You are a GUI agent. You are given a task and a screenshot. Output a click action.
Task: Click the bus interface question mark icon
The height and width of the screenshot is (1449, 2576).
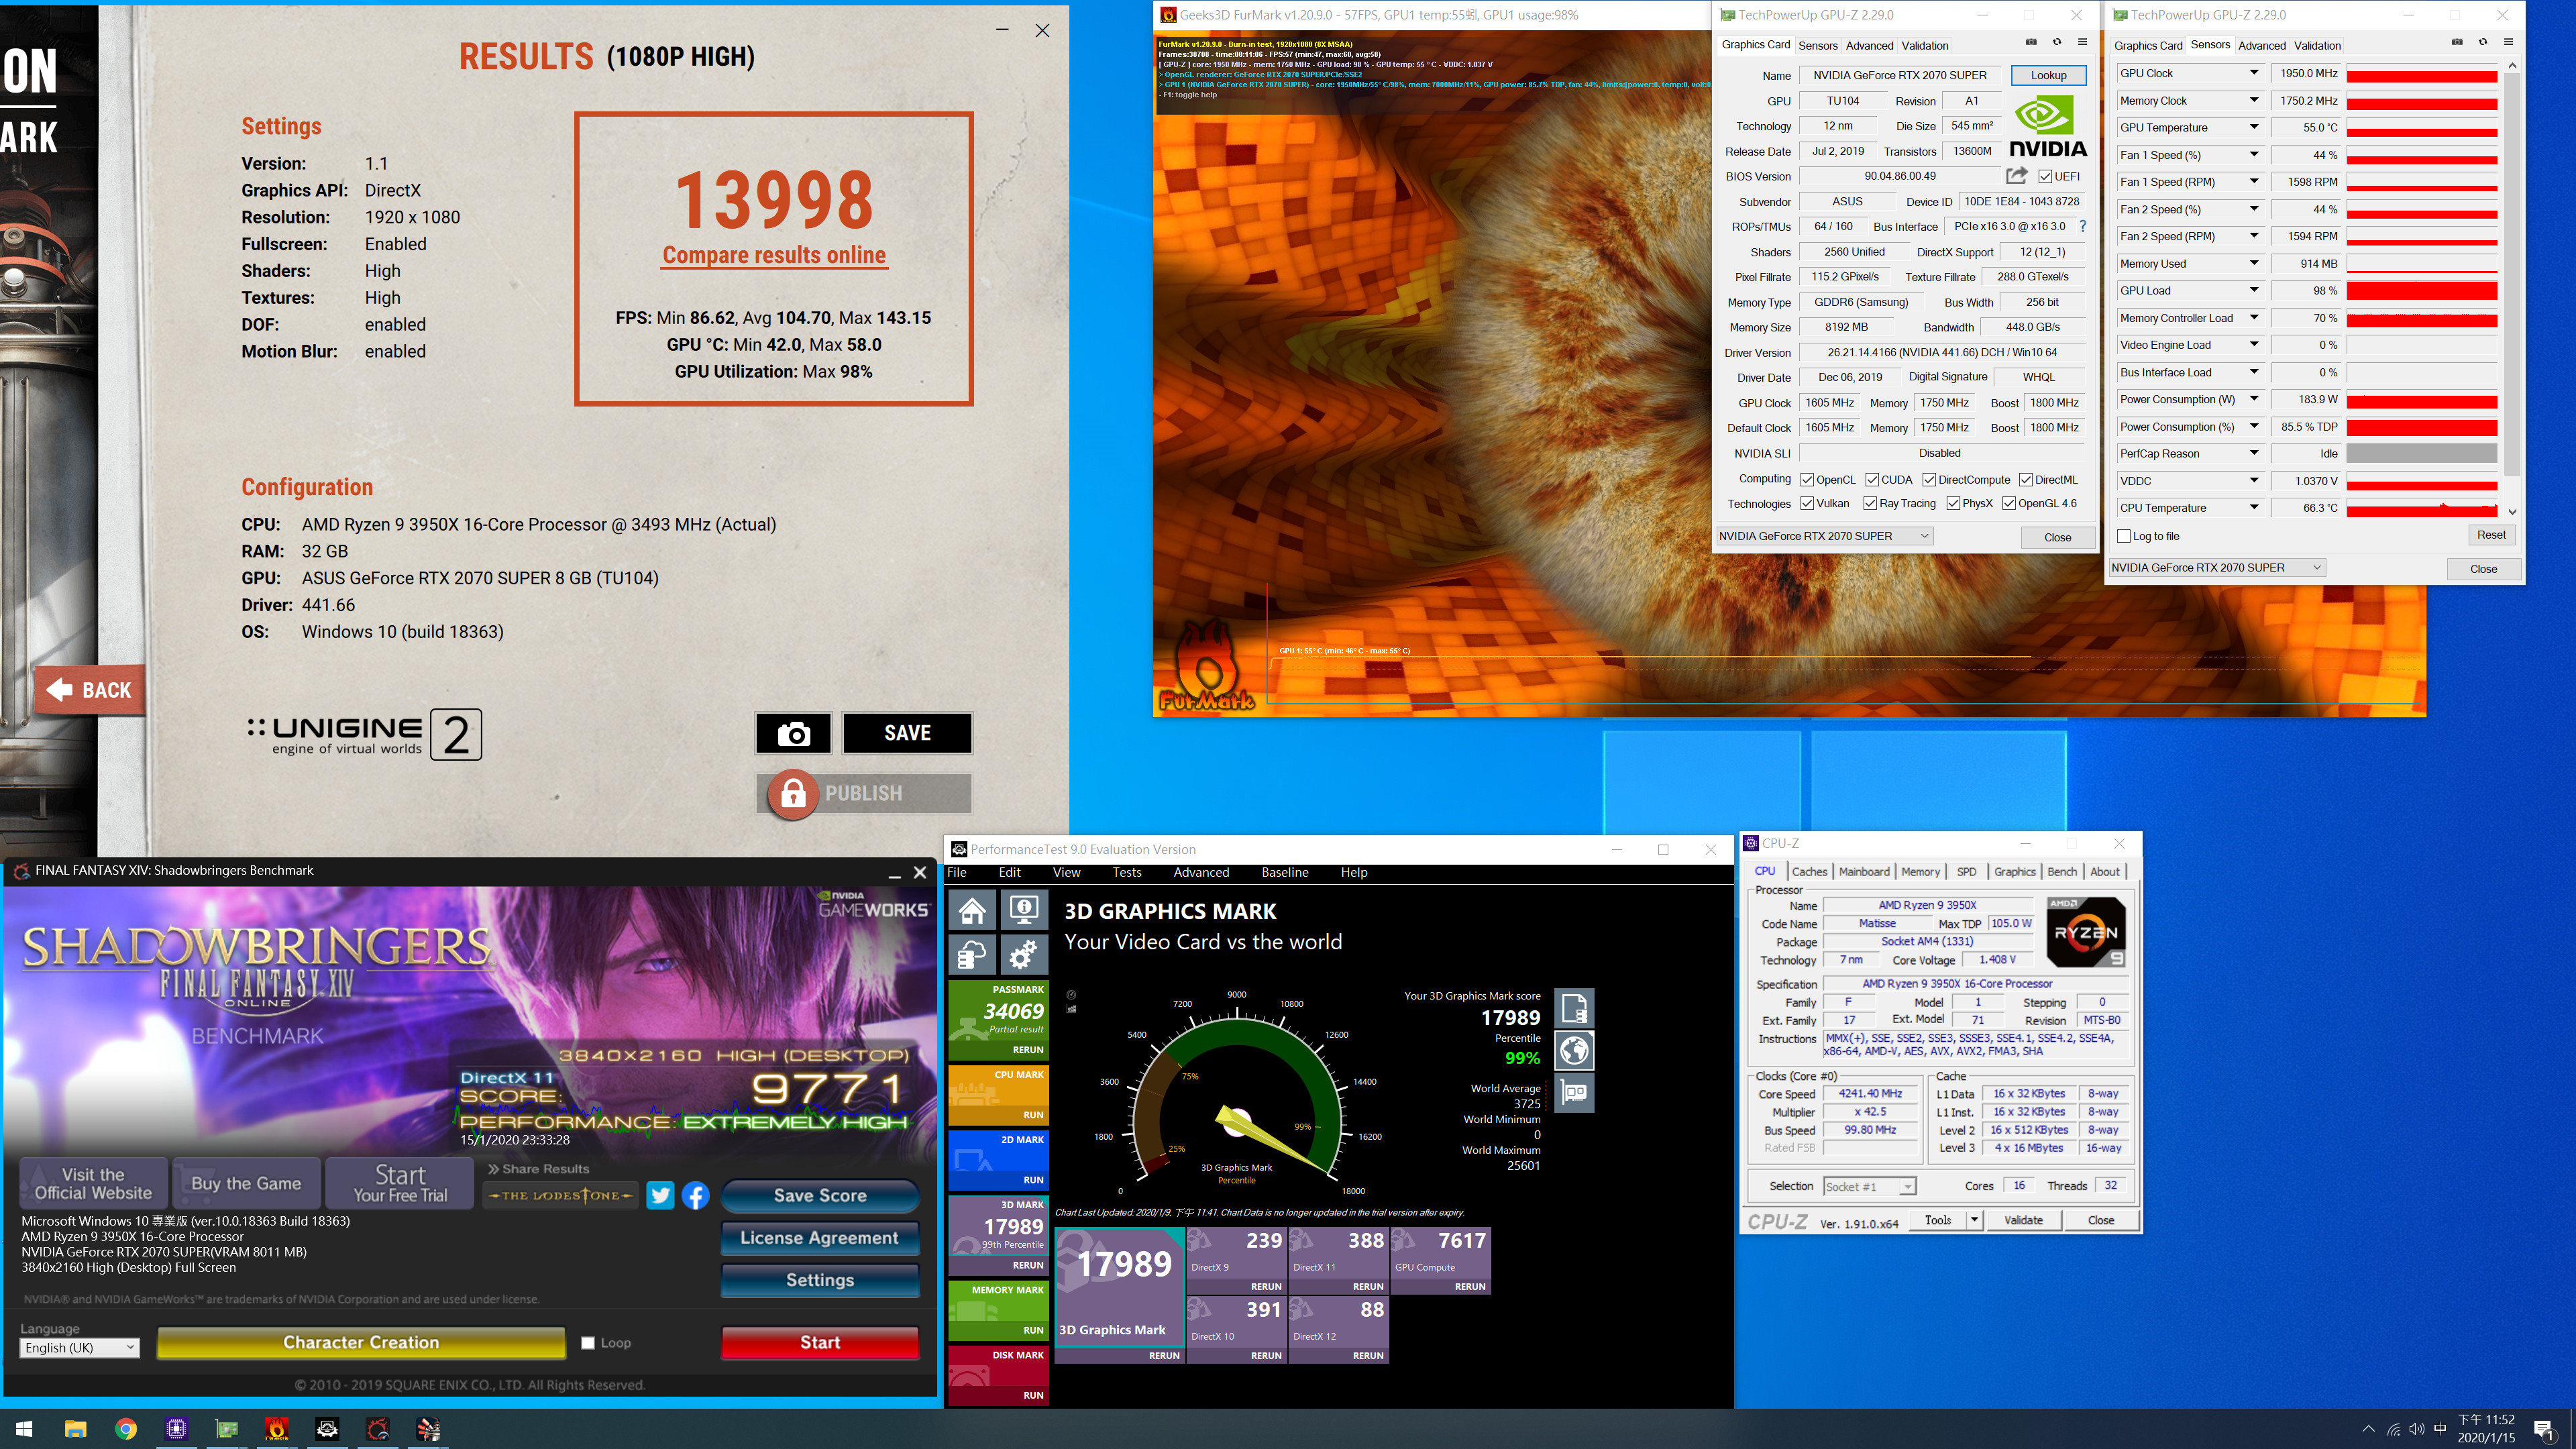point(2083,226)
